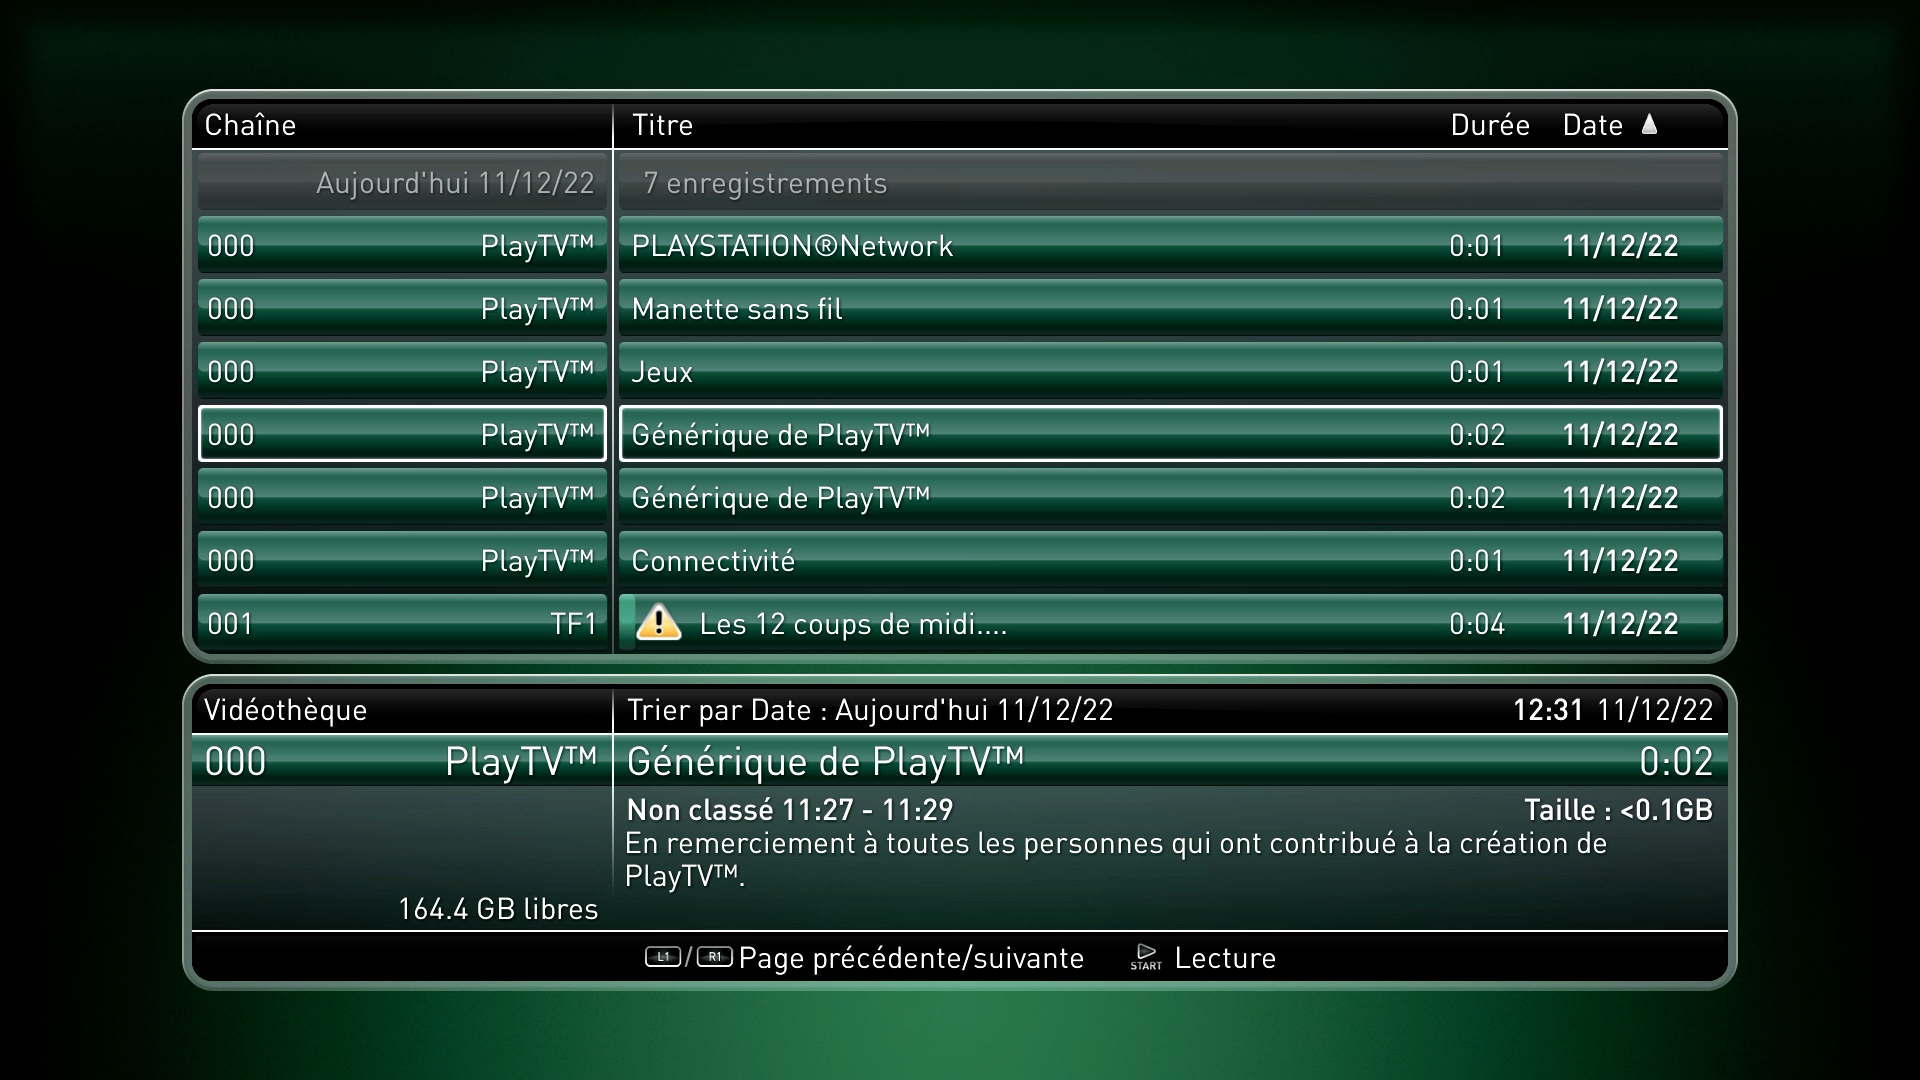Click Page précédente/suivante label
This screenshot has width=1920, height=1080.
[x=911, y=958]
